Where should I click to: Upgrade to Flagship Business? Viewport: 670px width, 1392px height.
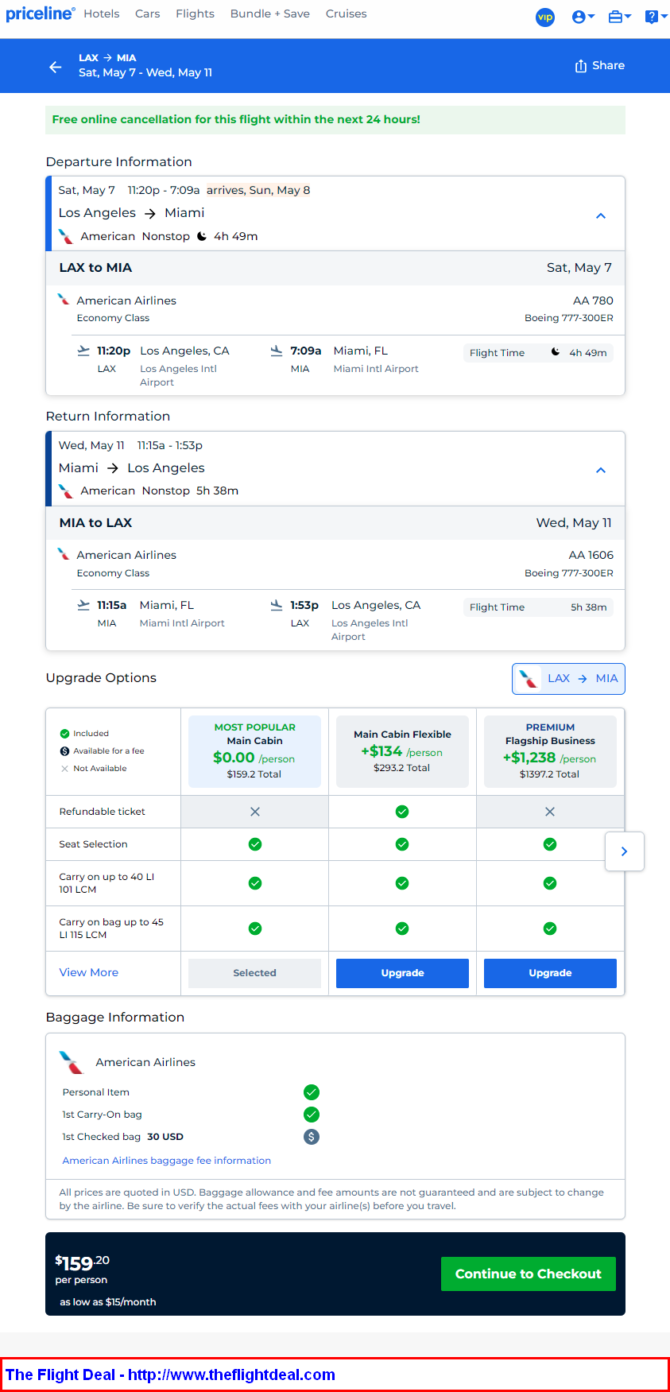(550, 973)
